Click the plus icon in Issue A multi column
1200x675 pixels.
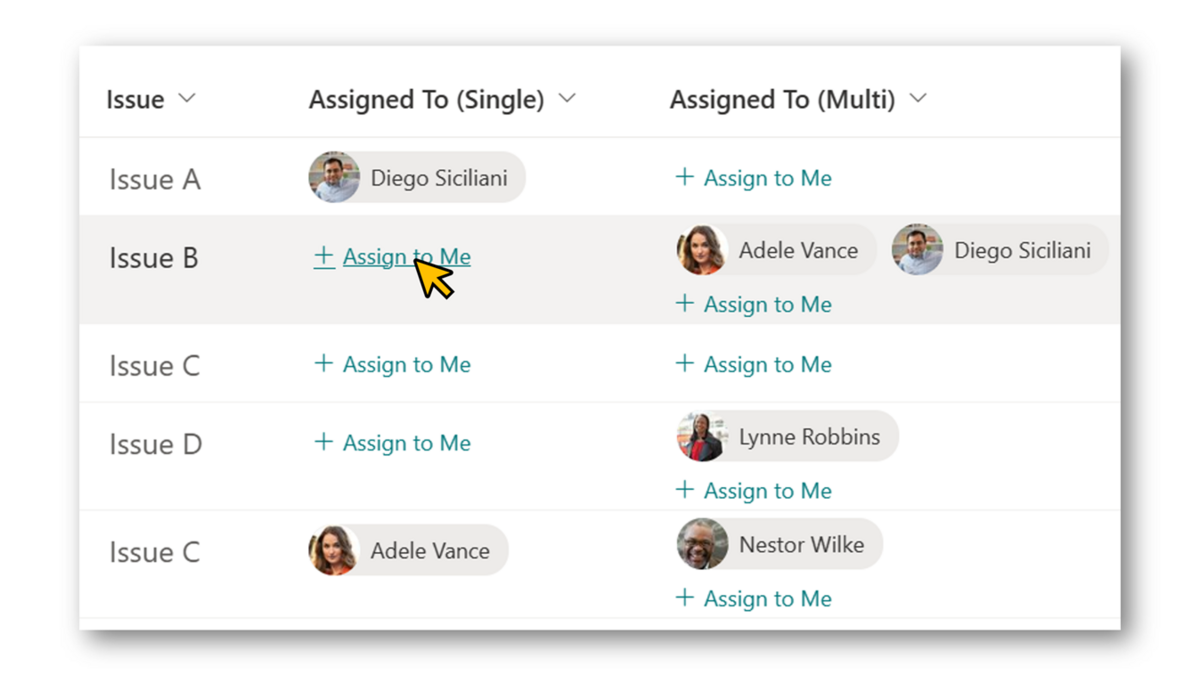[684, 177]
